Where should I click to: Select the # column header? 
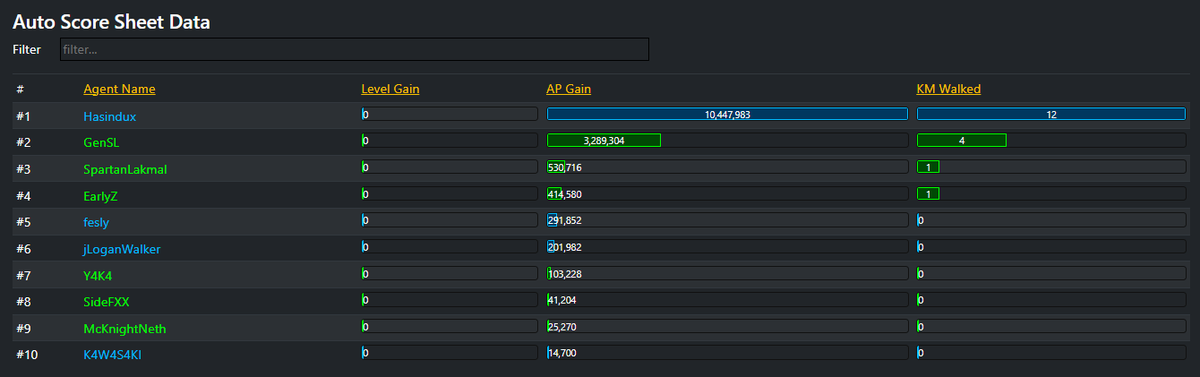pyautogui.click(x=20, y=89)
